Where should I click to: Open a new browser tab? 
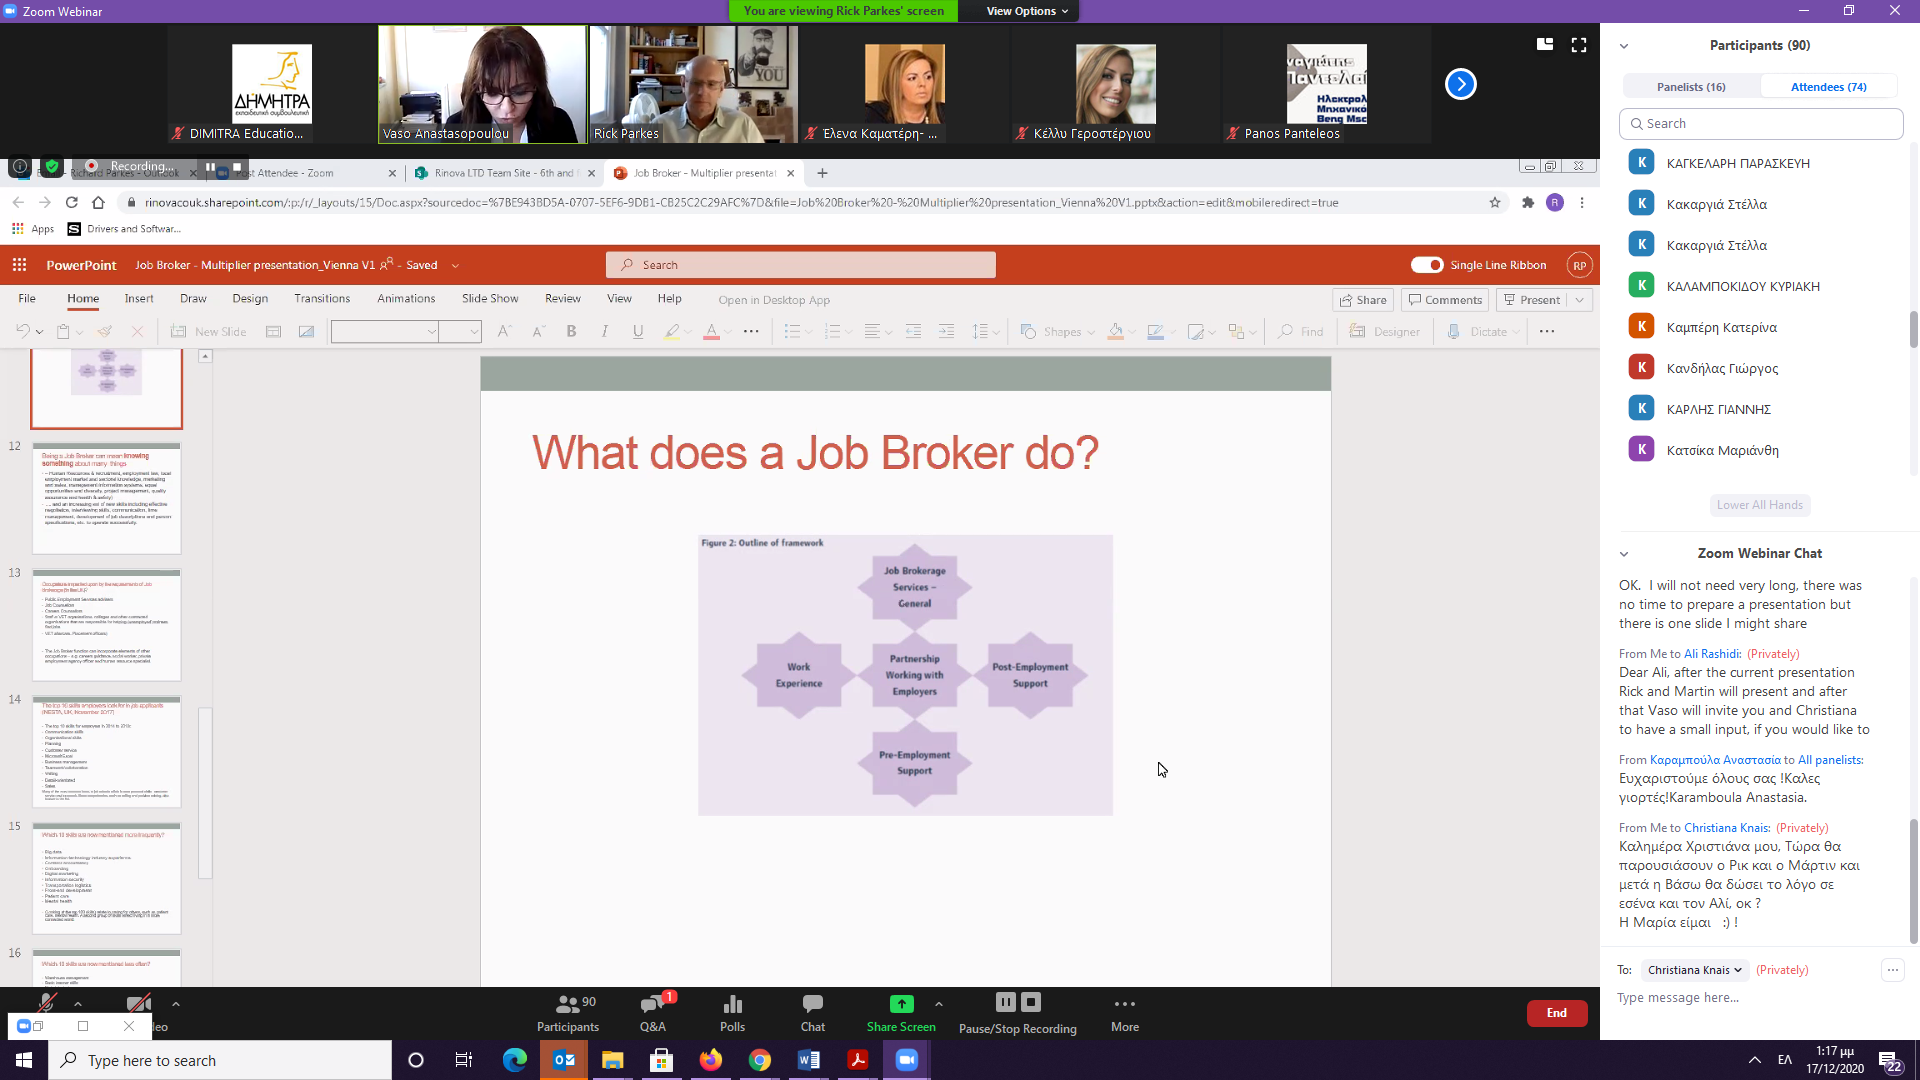click(x=822, y=173)
